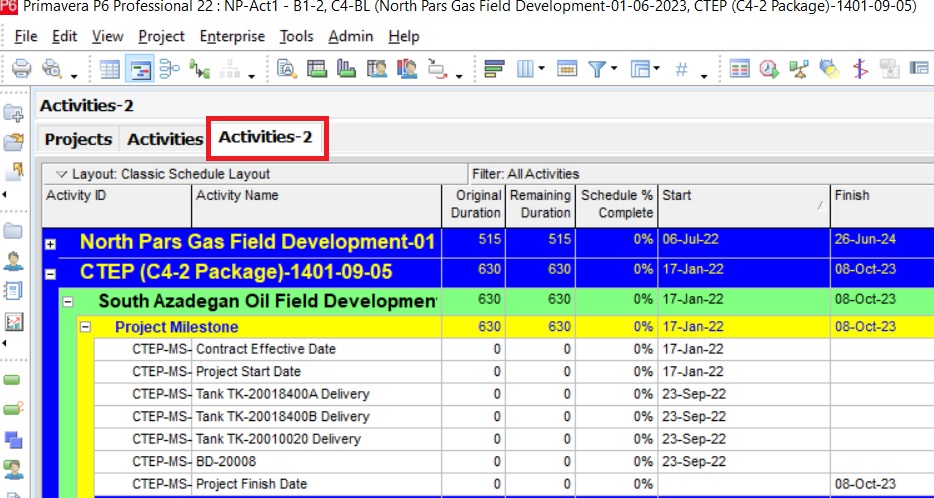Open dropdown arrow after the WBS chart icon
The image size is (934, 498).
click(x=251, y=76)
